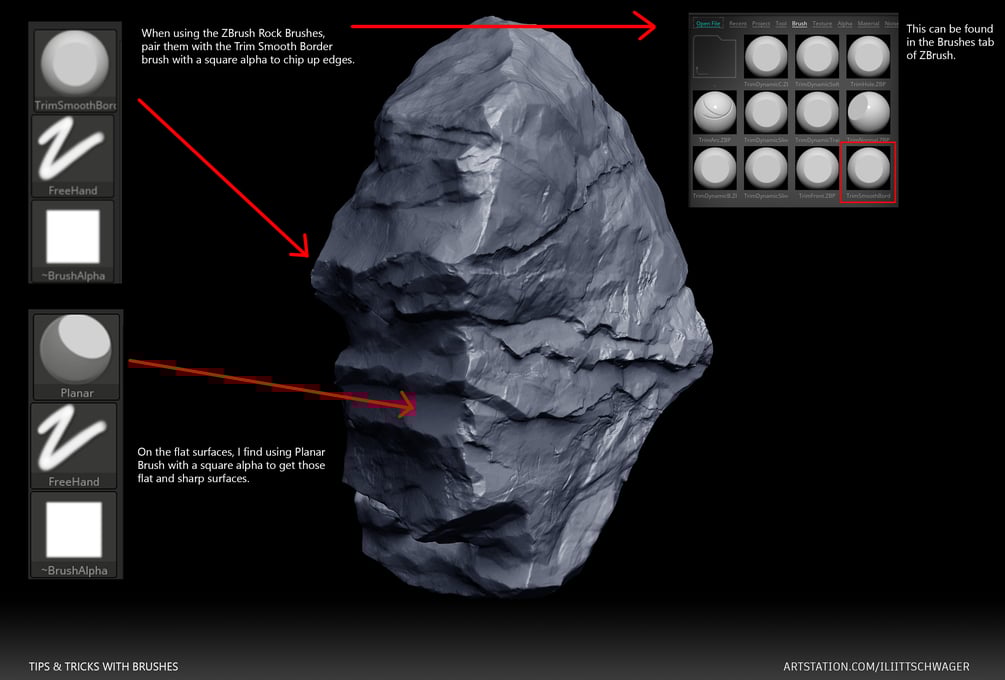1005x680 pixels.
Task: Select the TrimSmoothBorder brush in the left panel
Action: click(x=75, y=70)
